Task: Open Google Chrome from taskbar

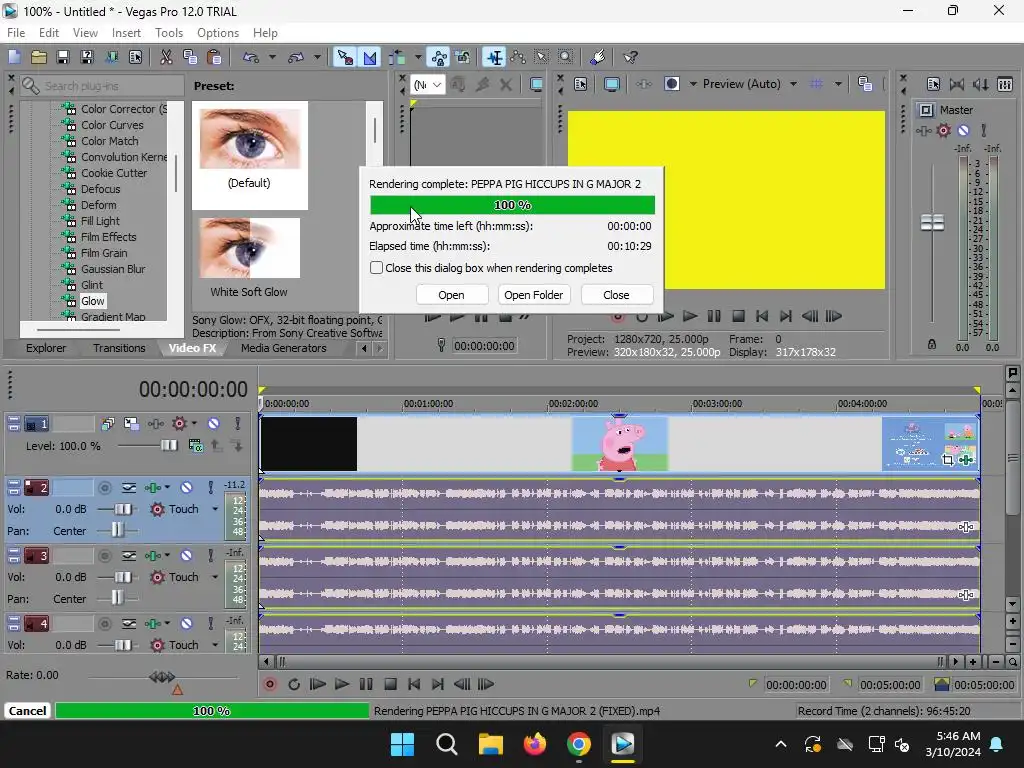Action: pyautogui.click(x=579, y=744)
